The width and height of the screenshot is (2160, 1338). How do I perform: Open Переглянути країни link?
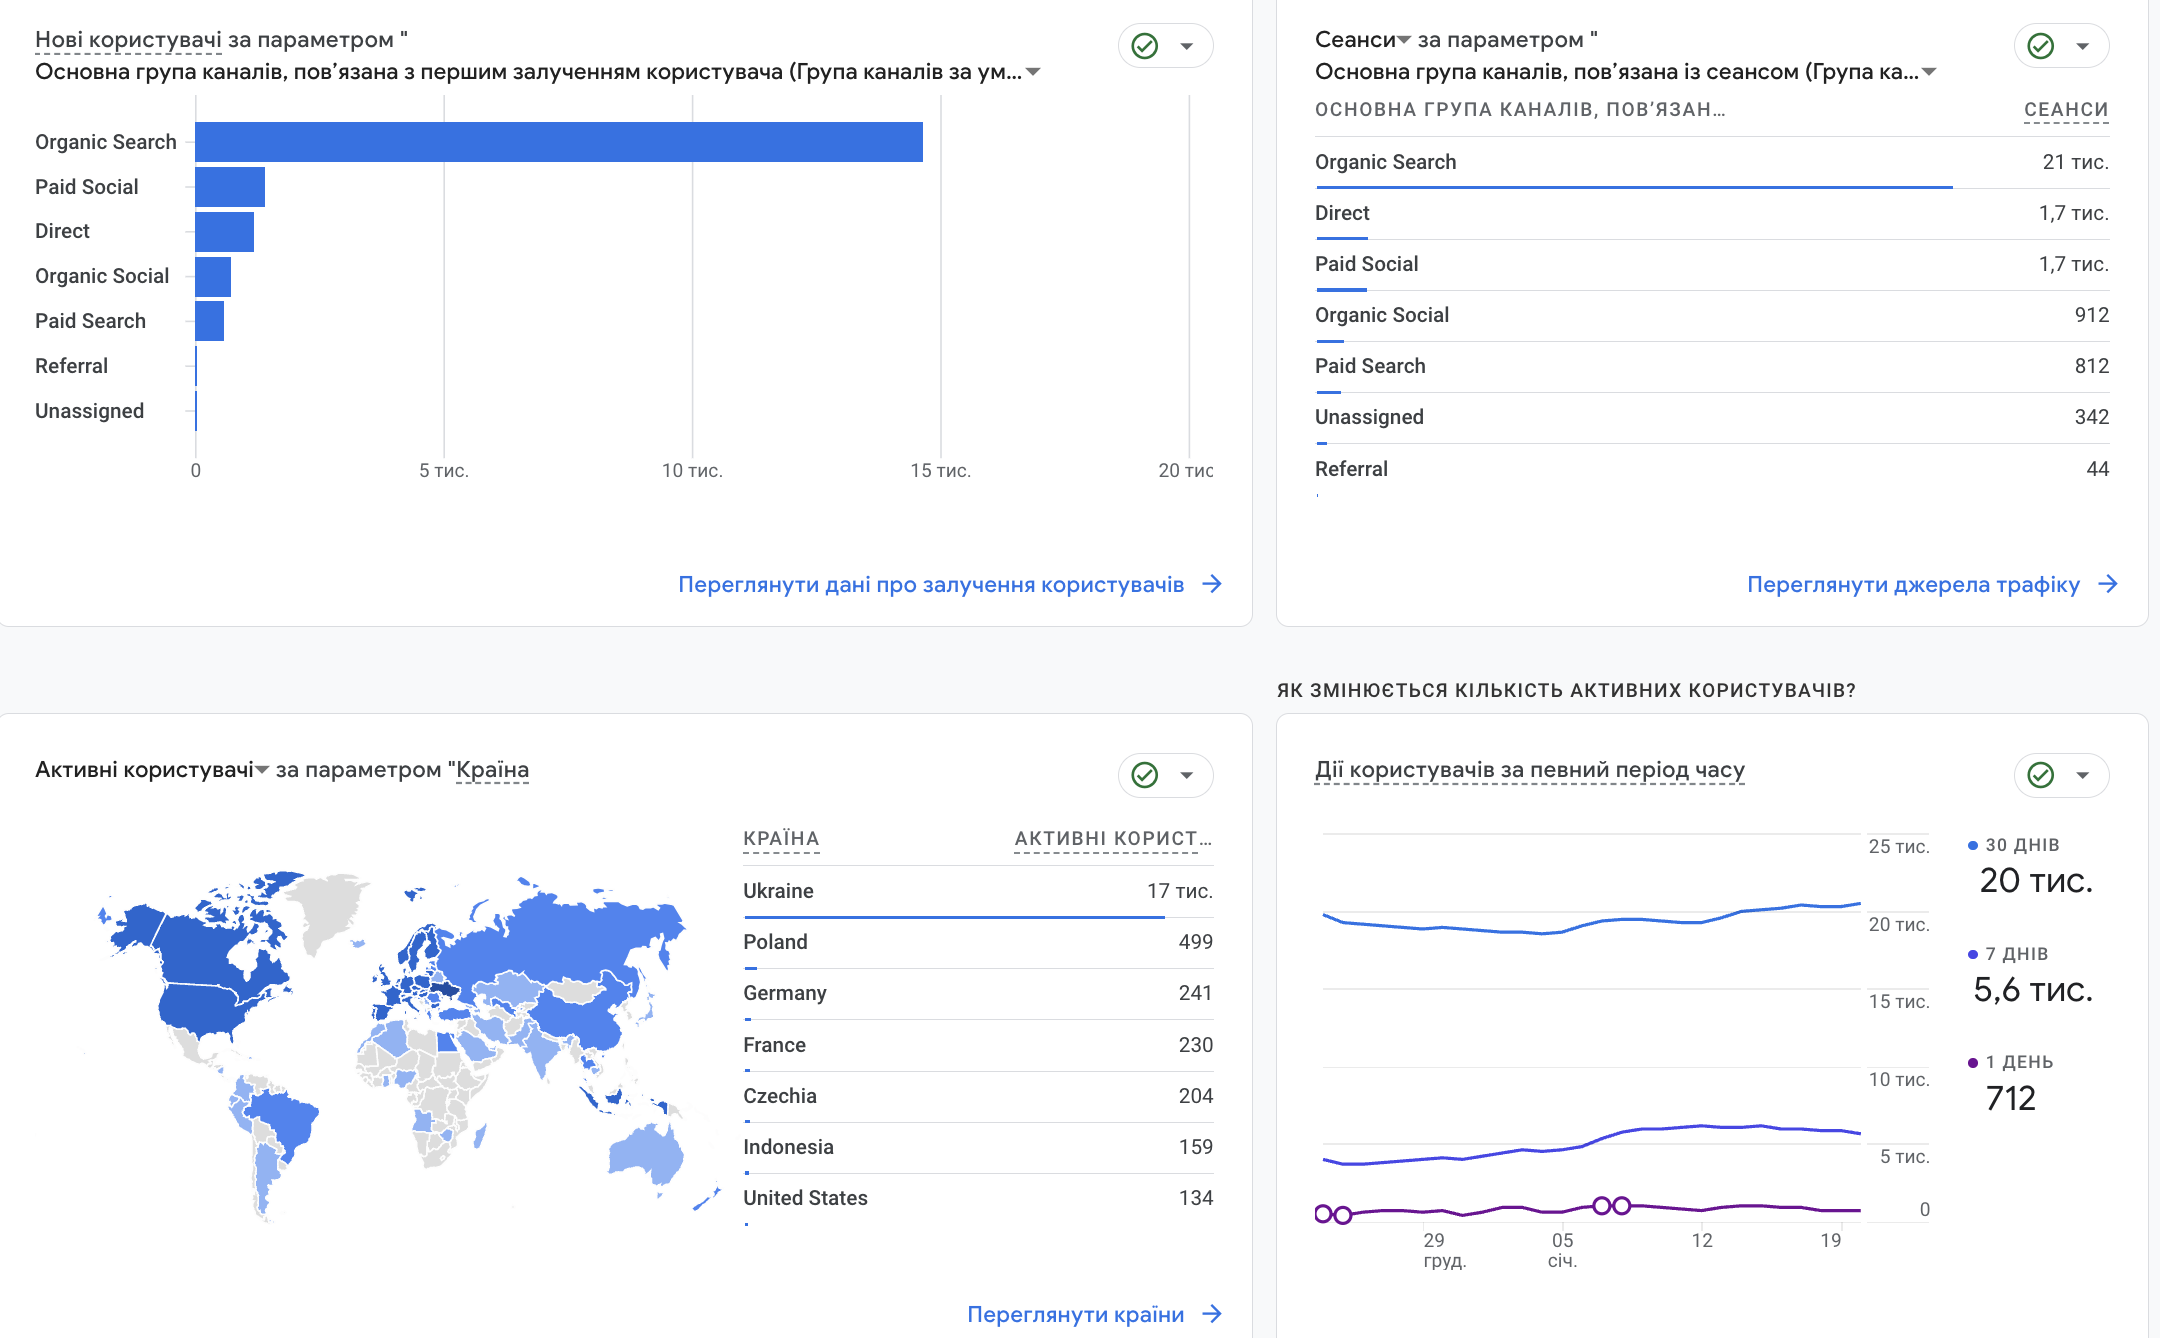click(x=1075, y=1314)
